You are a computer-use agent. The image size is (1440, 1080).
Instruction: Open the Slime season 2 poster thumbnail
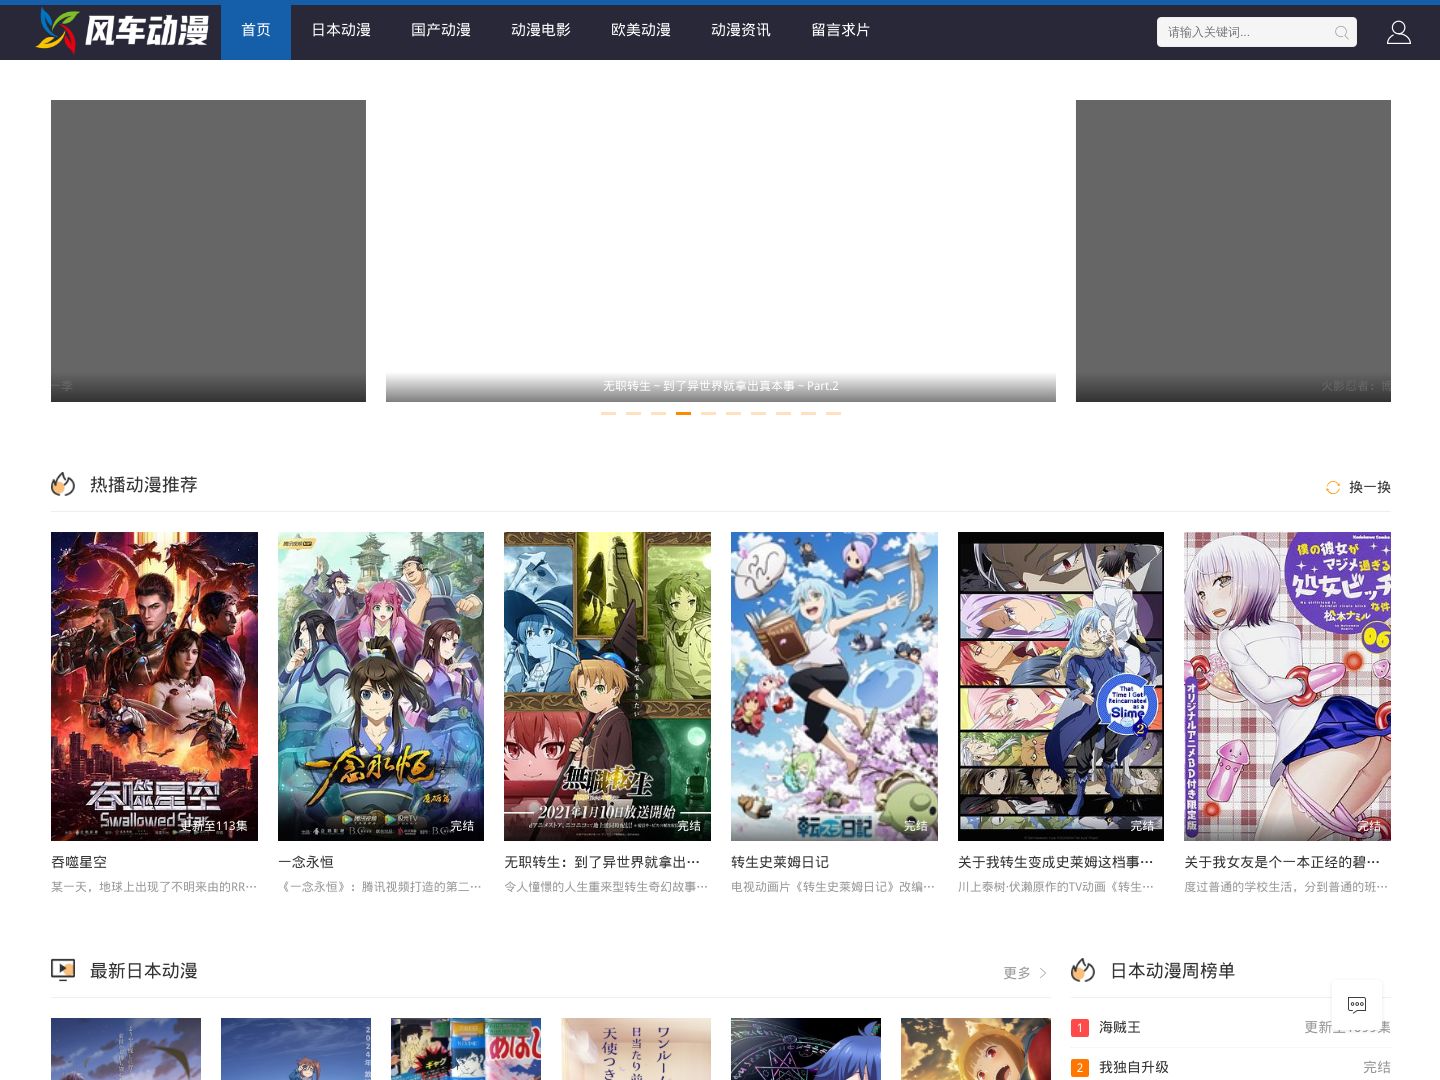(1061, 686)
